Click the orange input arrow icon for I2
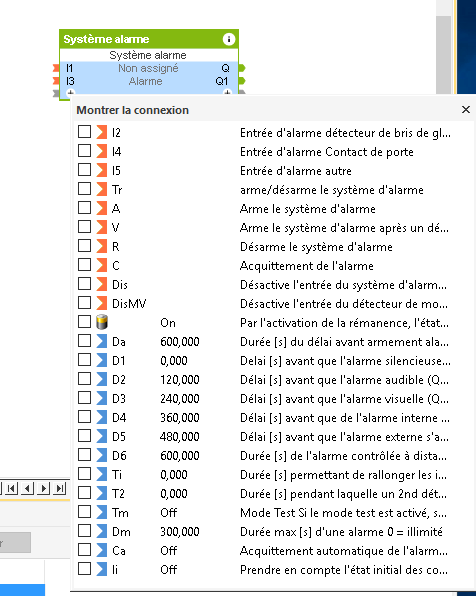476x596 pixels. pyautogui.click(x=102, y=132)
